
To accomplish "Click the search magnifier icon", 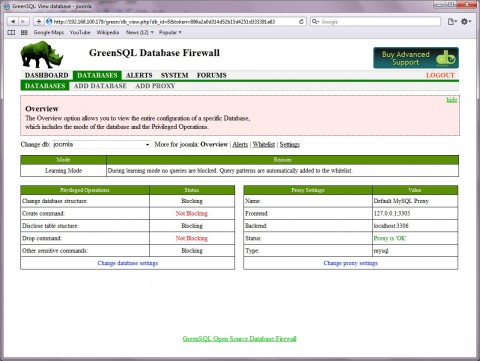I will [x=315, y=21].
